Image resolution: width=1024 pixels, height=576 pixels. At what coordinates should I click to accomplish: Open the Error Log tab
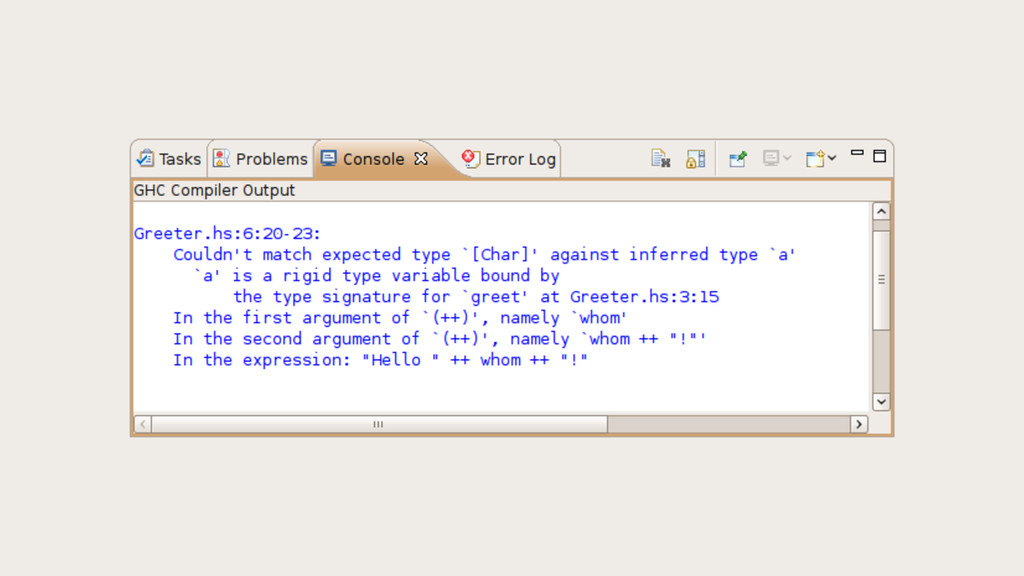click(x=509, y=159)
